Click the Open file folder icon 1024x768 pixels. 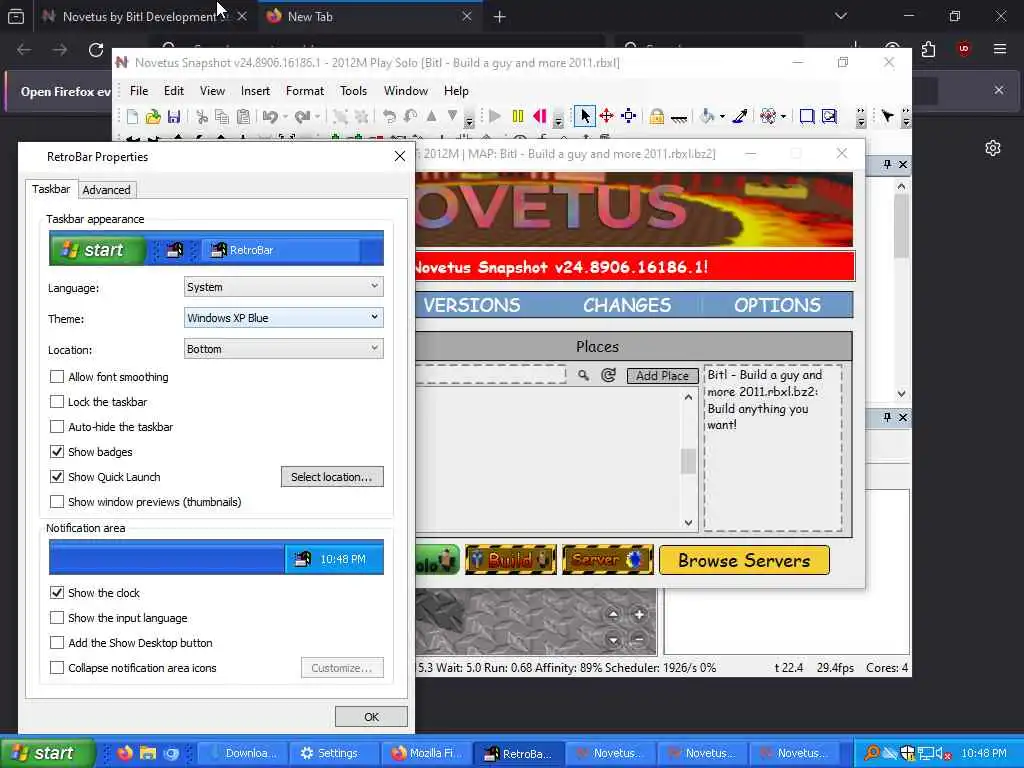(153, 117)
